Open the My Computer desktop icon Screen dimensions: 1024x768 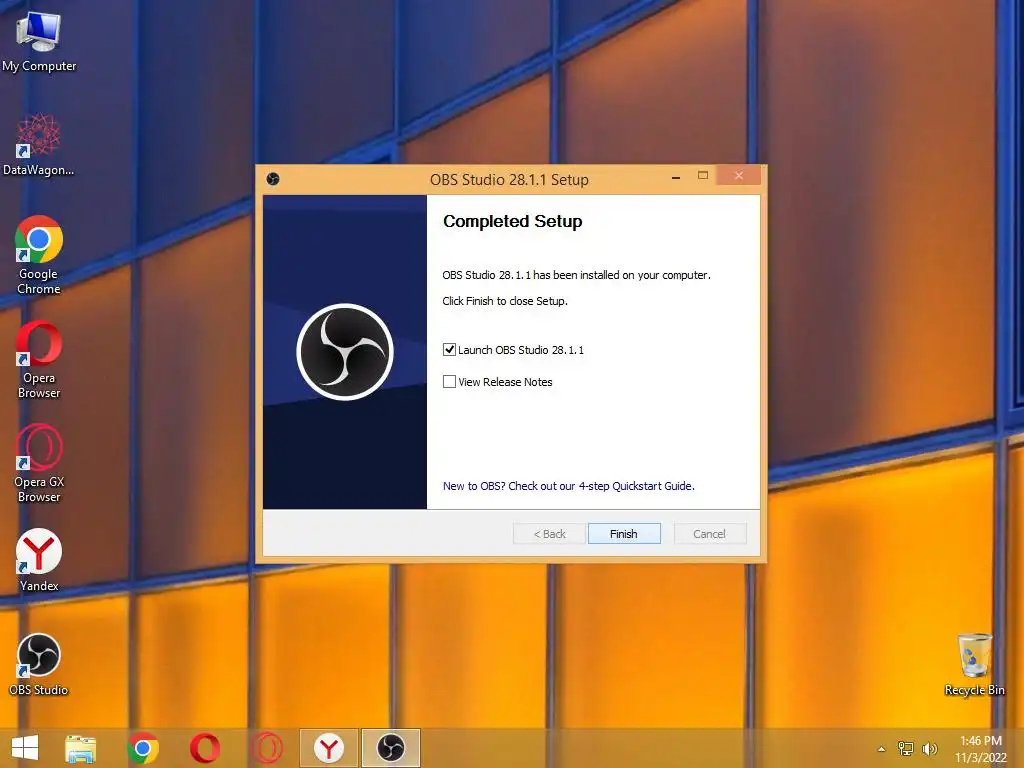(x=39, y=42)
